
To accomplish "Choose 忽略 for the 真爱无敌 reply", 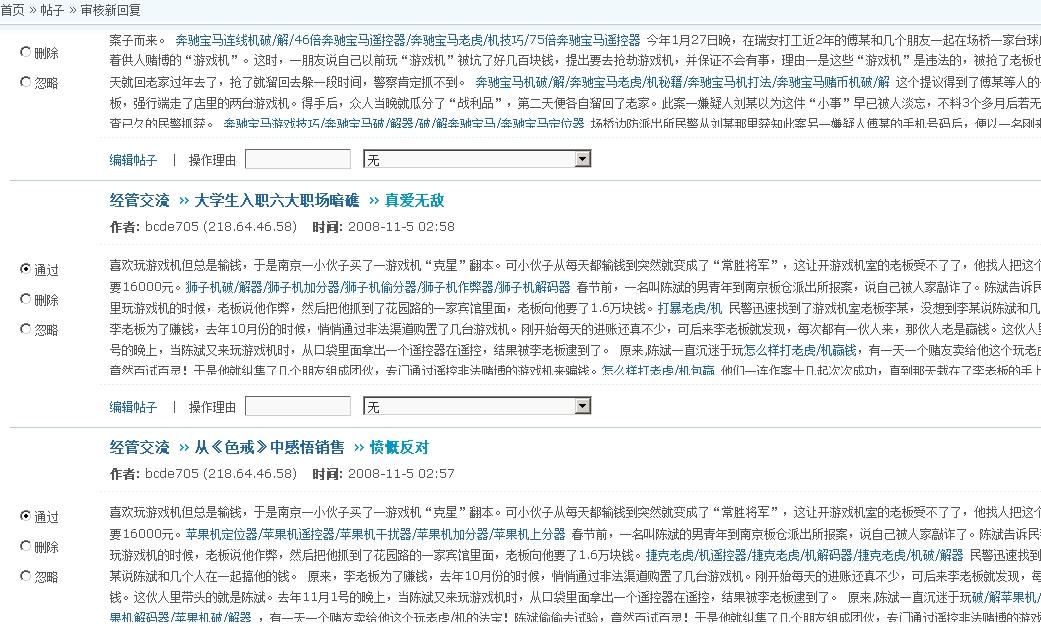I will pos(25,329).
